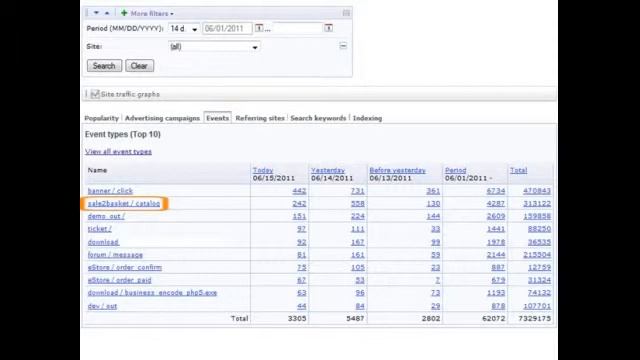Click the period total cell 62072
The height and width of the screenshot is (360, 640).
[493, 318]
